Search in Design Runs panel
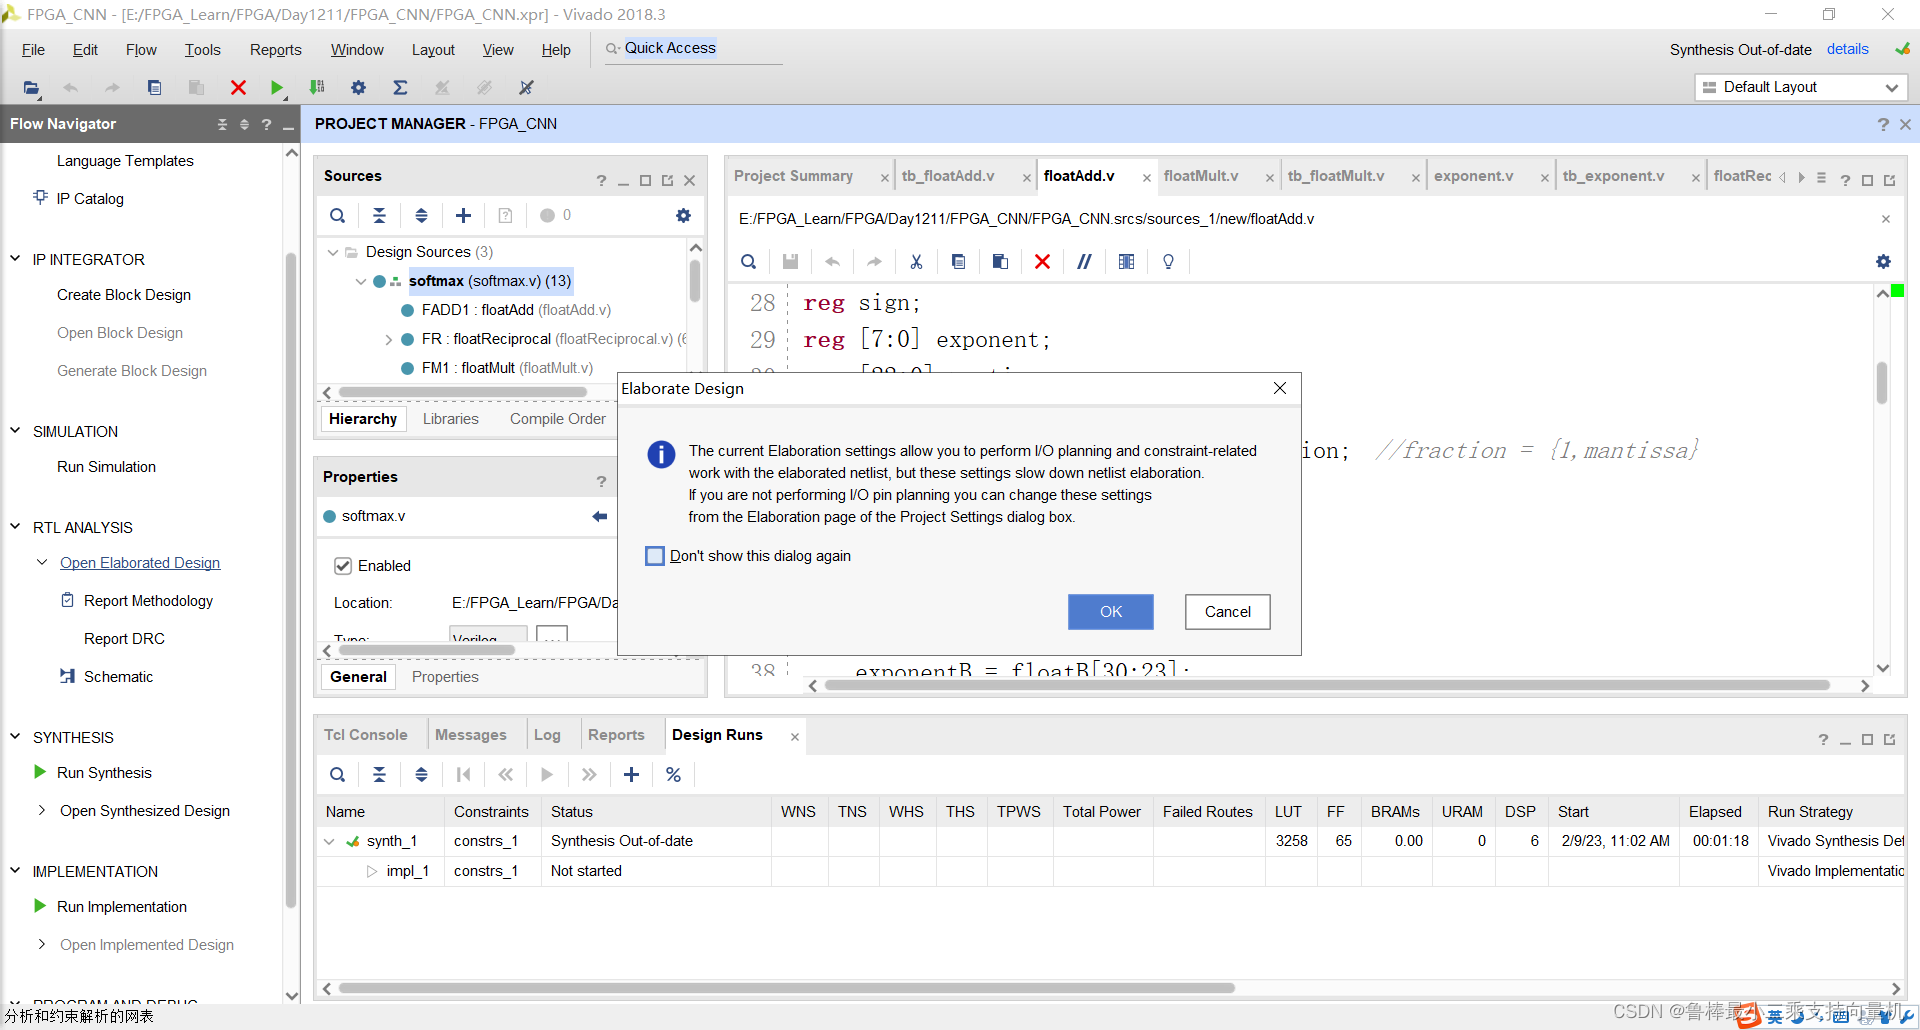This screenshot has height=1030, width=1920. pyautogui.click(x=338, y=775)
